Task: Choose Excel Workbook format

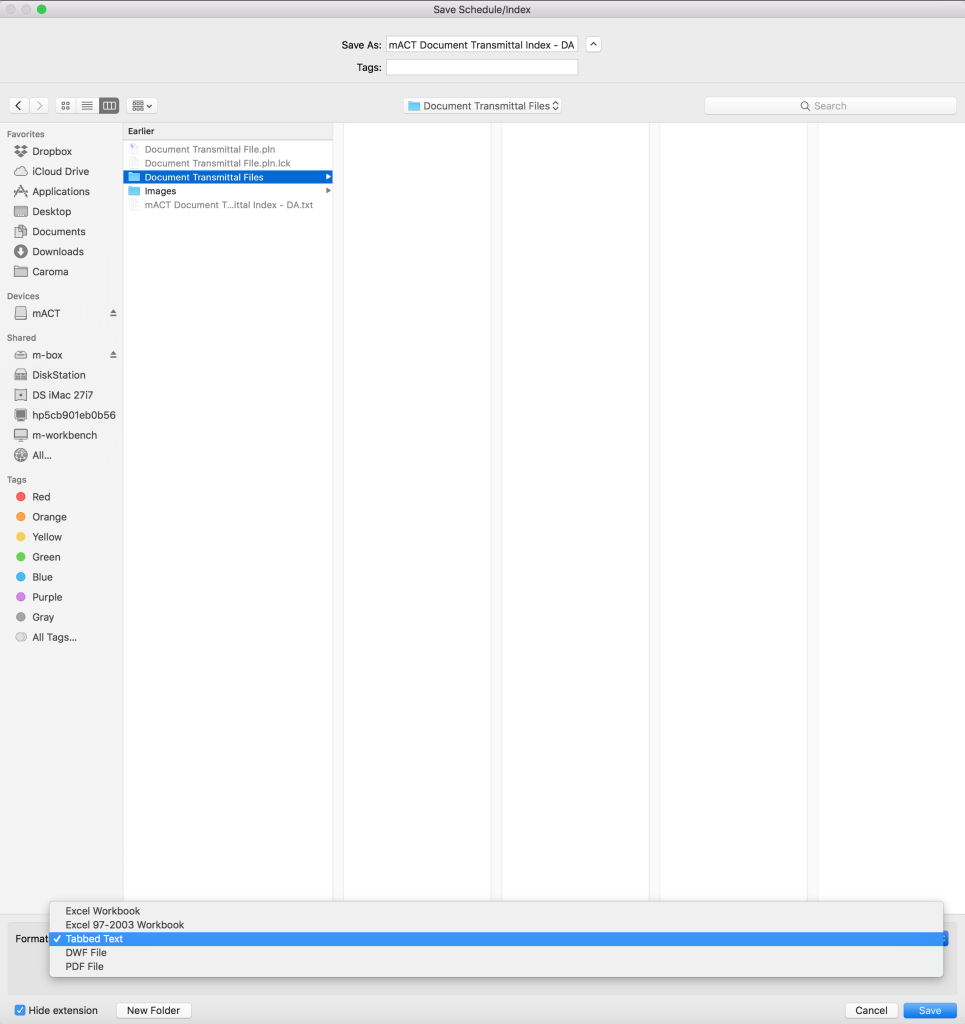Action: [102, 911]
